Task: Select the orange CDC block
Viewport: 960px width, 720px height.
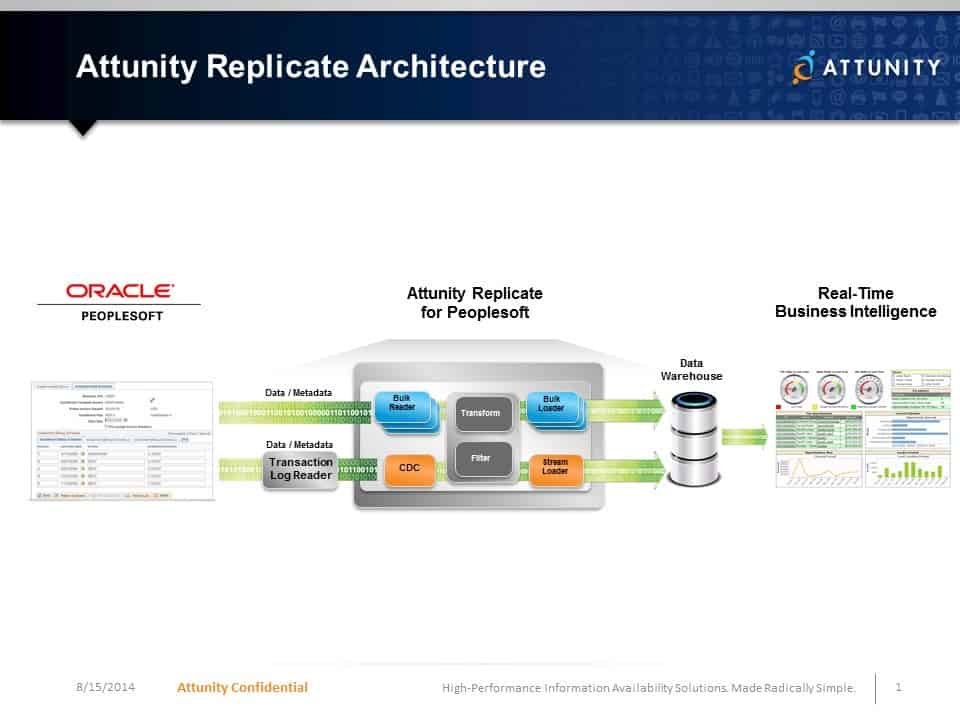Action: pyautogui.click(x=410, y=470)
